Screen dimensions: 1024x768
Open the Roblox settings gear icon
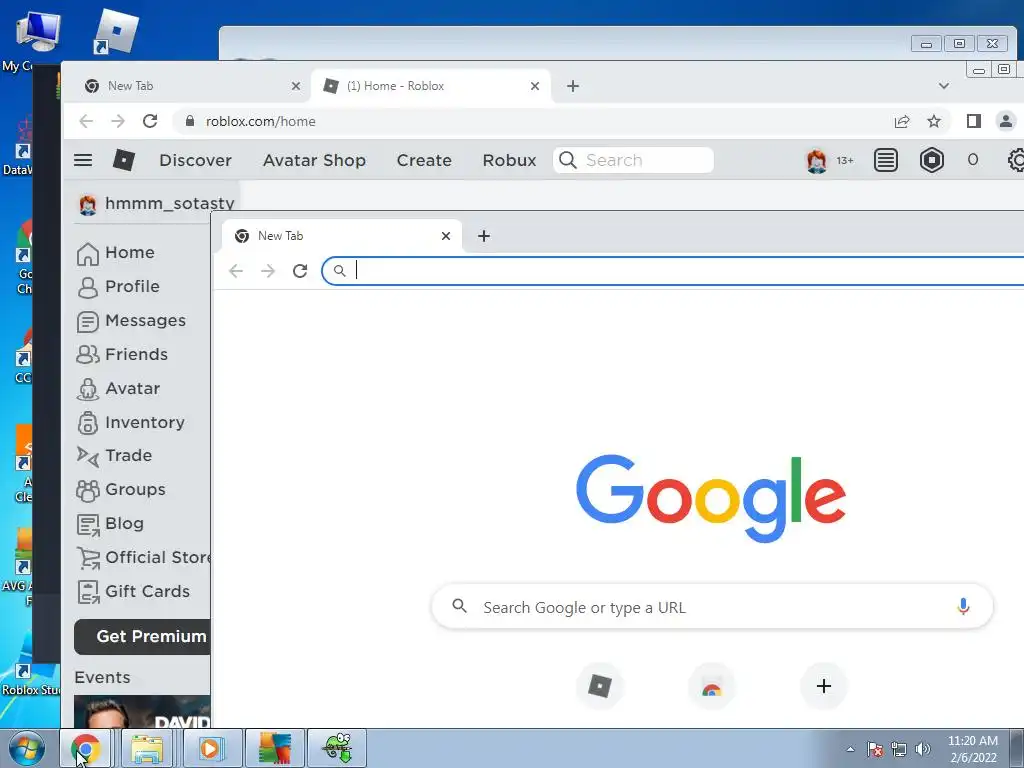1016,160
